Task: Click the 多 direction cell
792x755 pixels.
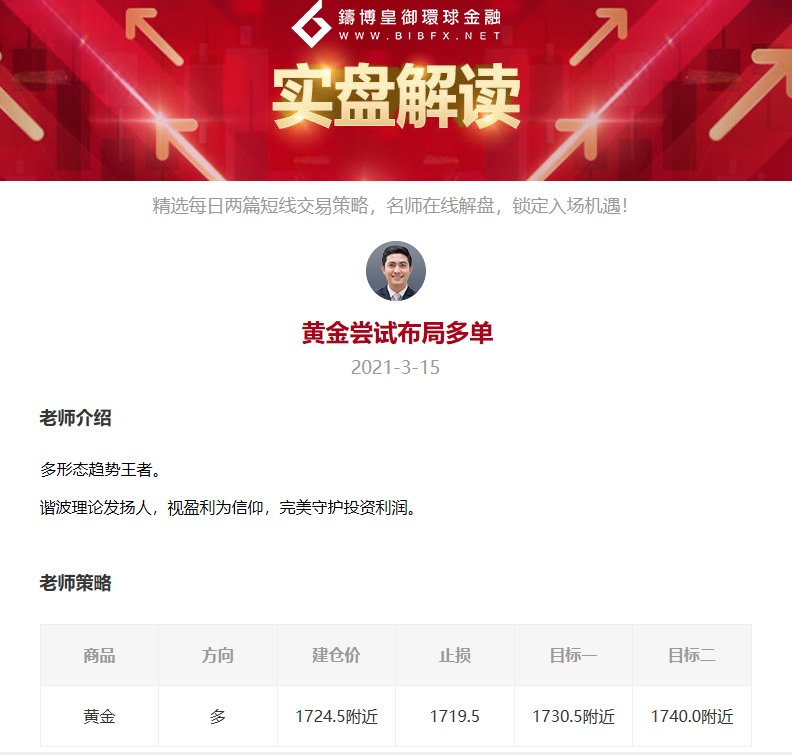Action: (218, 716)
